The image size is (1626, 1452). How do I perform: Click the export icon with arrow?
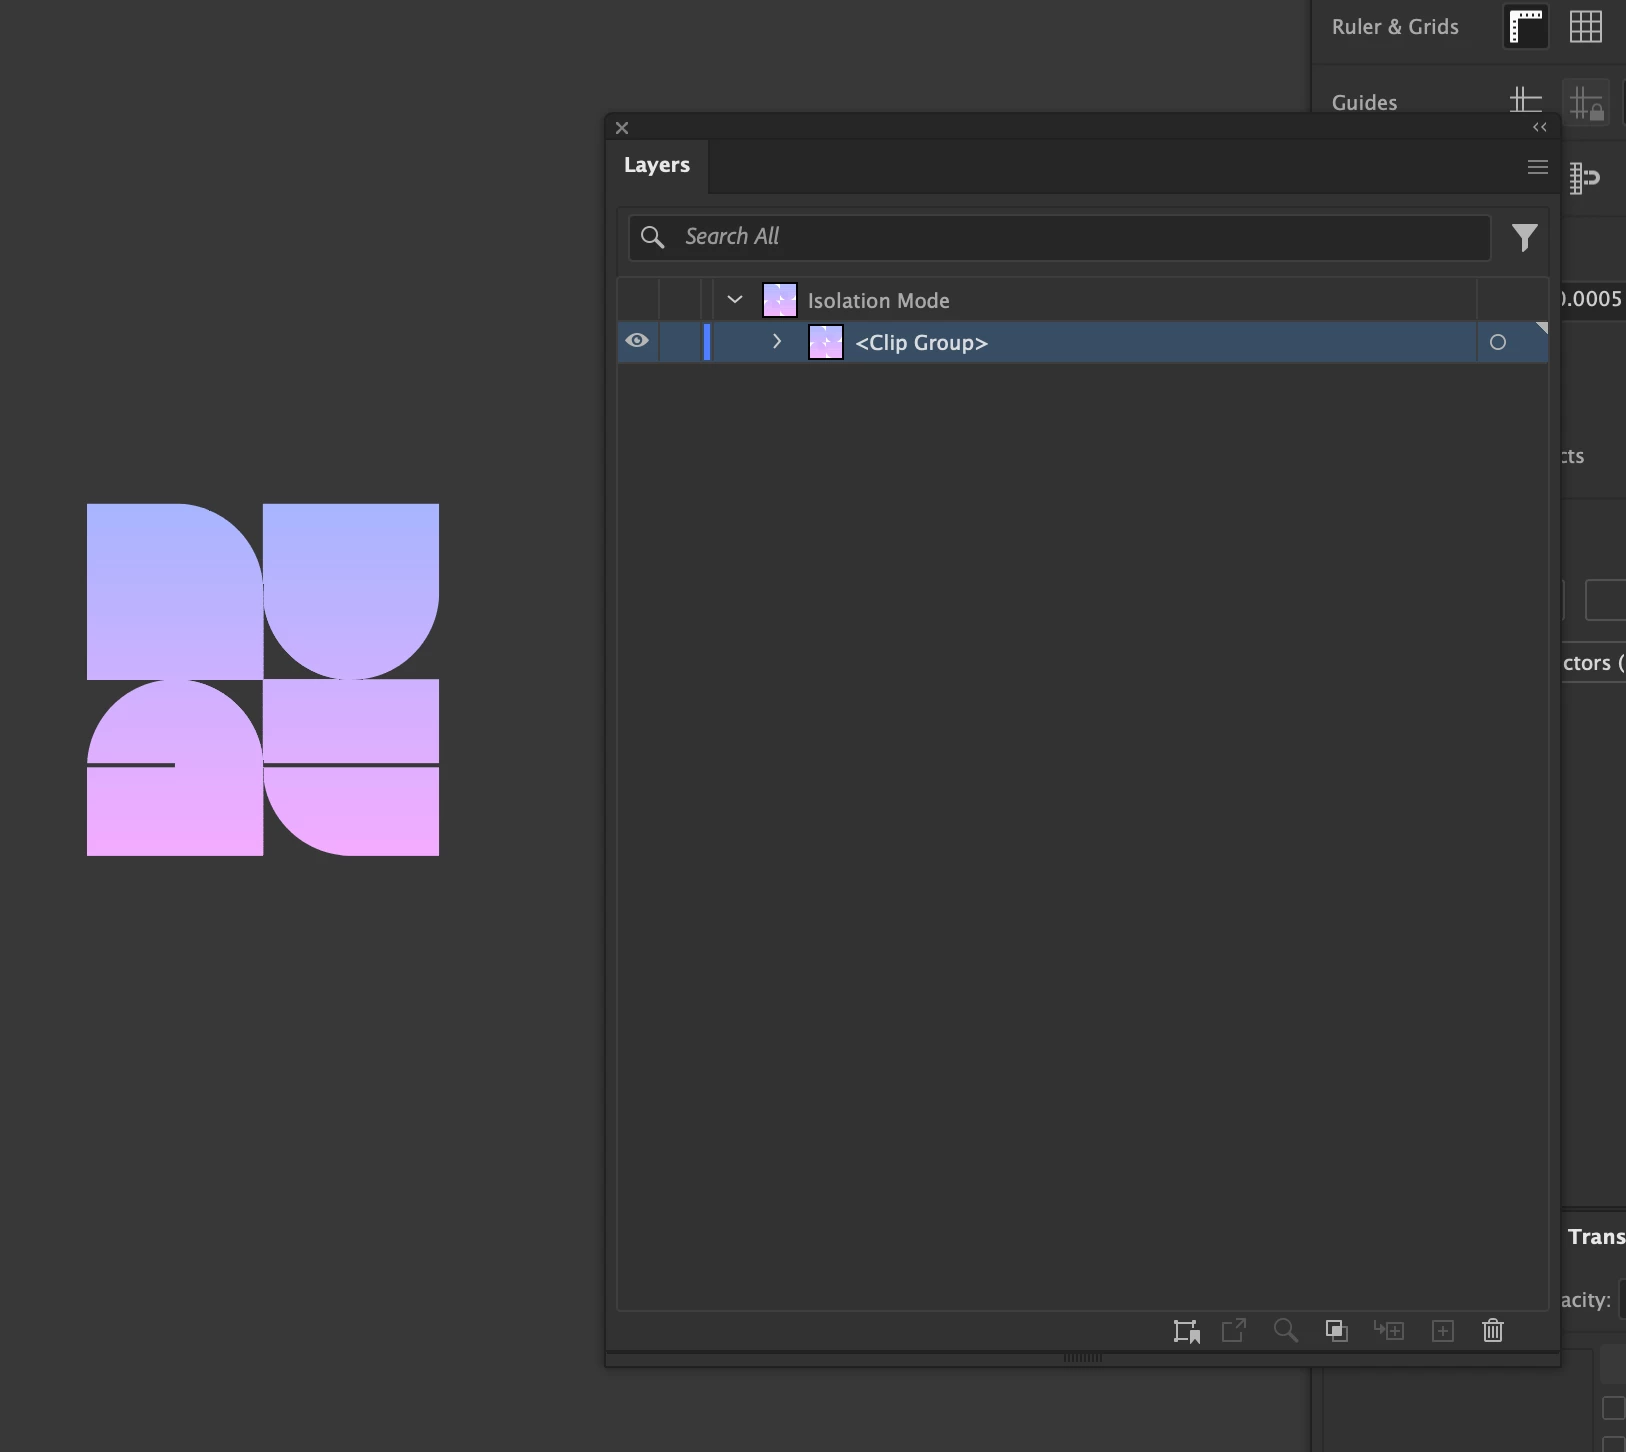[x=1234, y=1330]
